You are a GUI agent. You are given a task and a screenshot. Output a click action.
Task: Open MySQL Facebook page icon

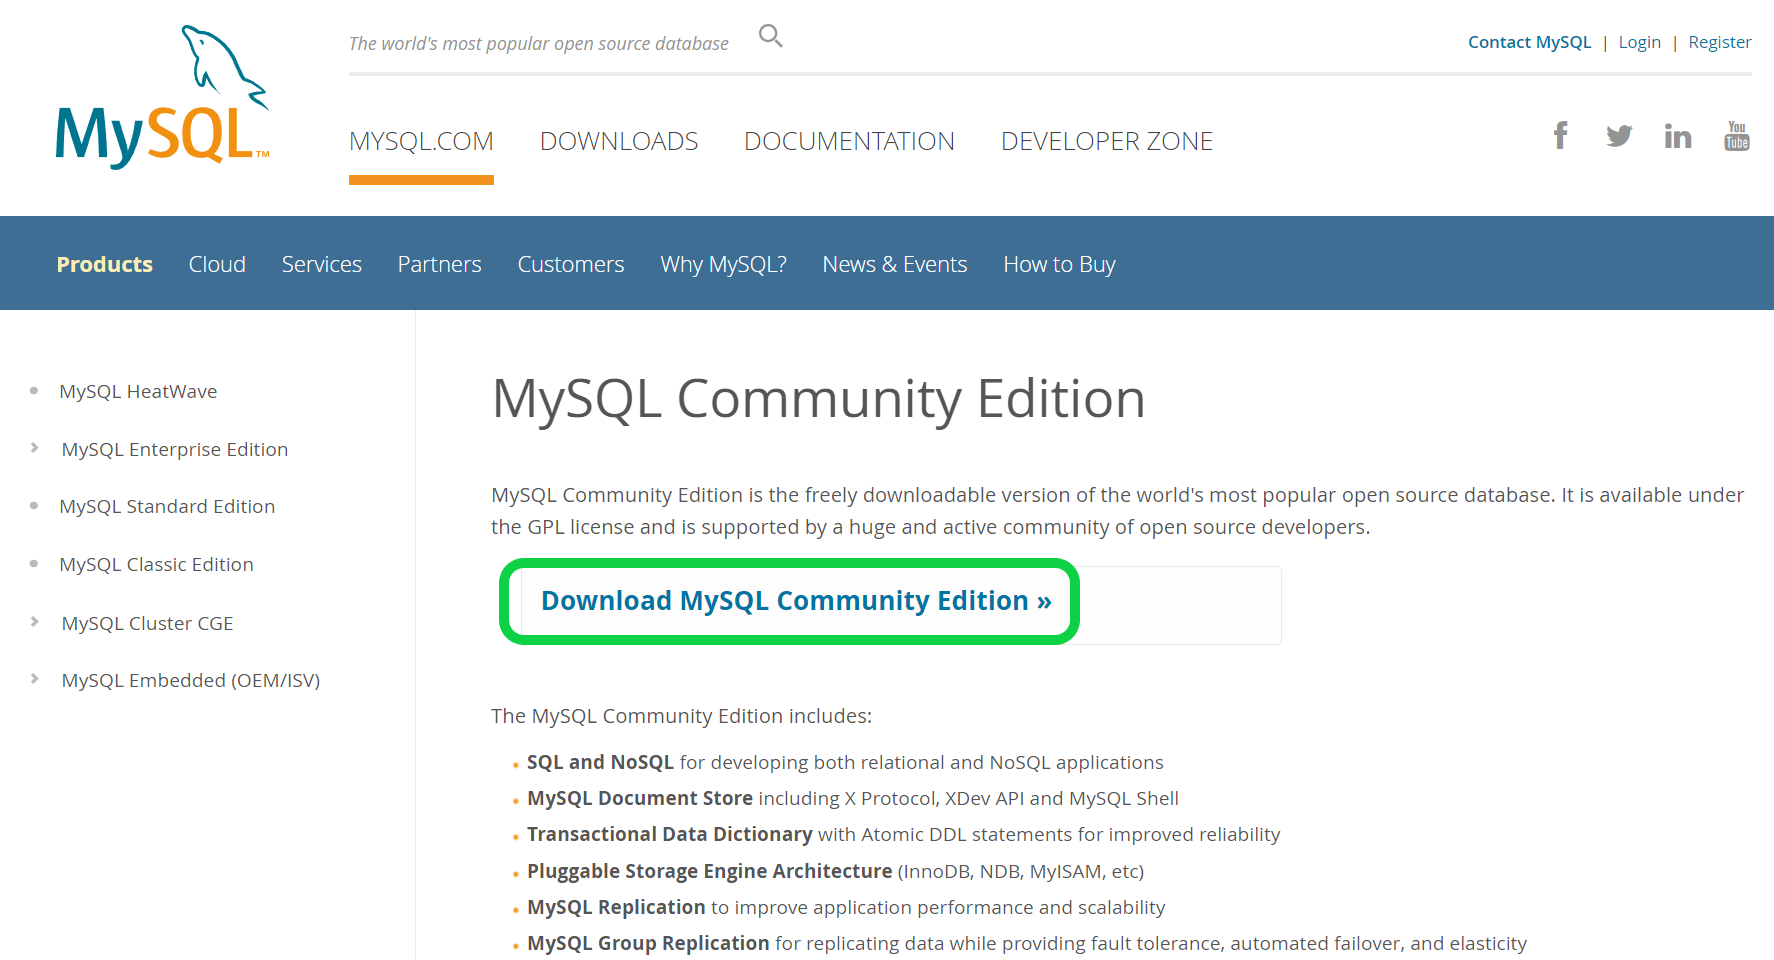pos(1560,135)
